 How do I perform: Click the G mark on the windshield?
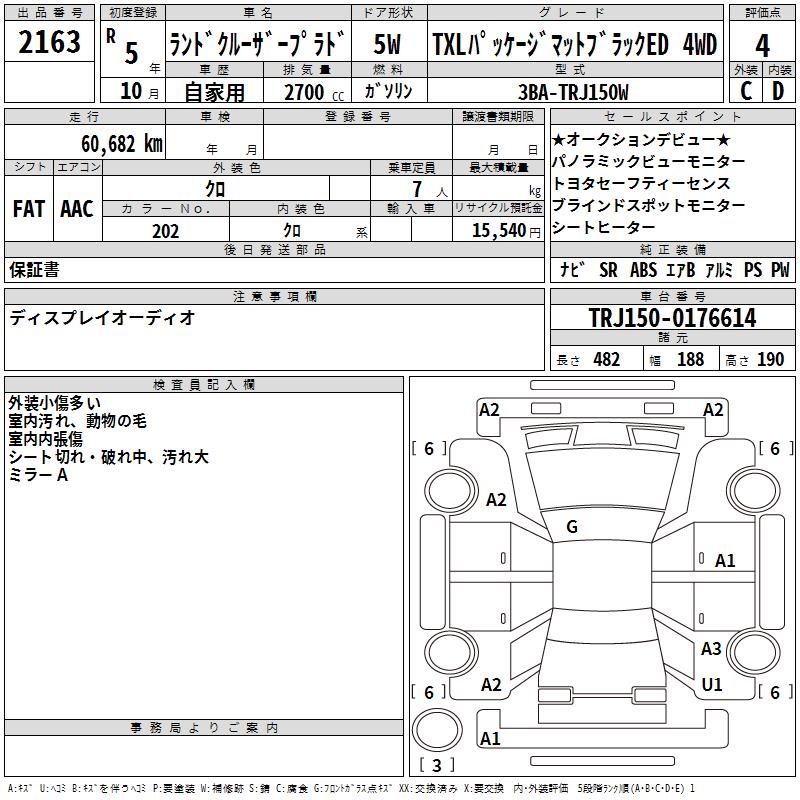coord(572,527)
